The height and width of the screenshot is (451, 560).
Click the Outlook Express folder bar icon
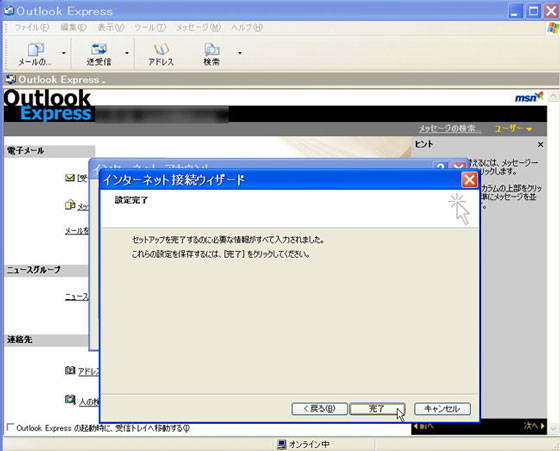click(x=11, y=79)
